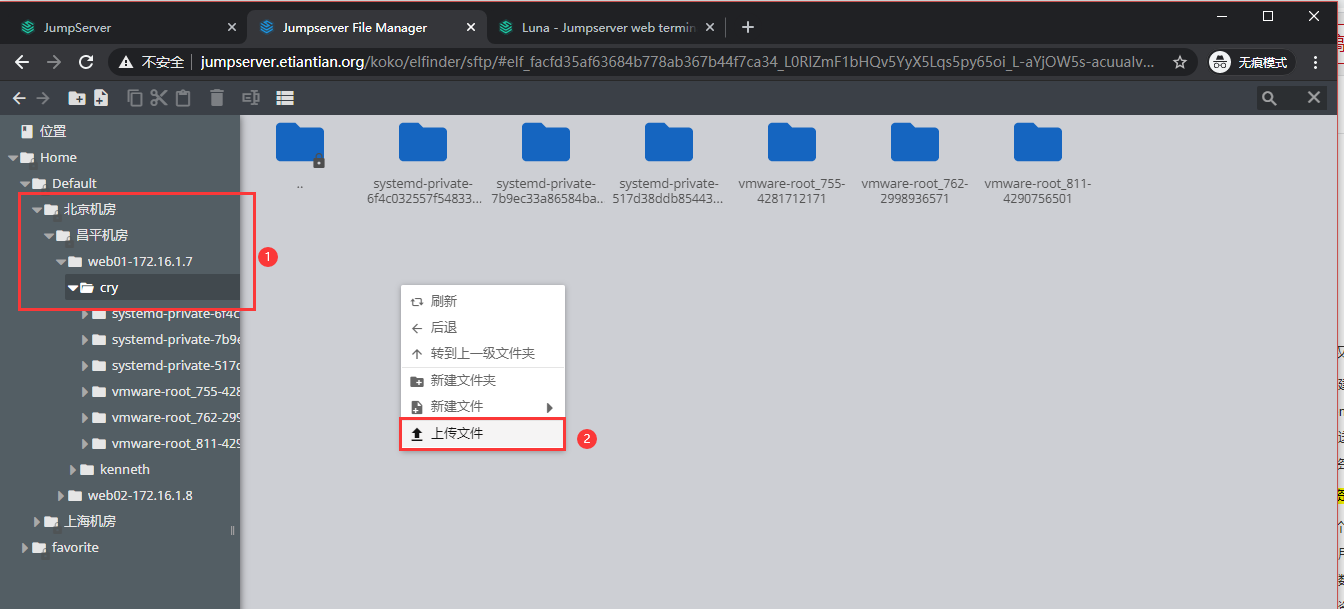Open the 新建文件 submenu in the context menu
This screenshot has width=1344, height=609.
tap(483, 406)
